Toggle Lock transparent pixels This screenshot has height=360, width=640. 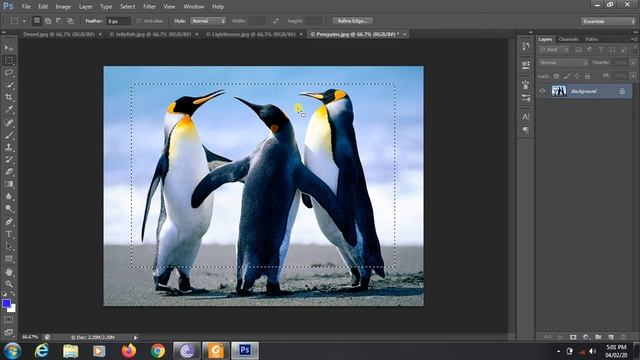coord(556,76)
